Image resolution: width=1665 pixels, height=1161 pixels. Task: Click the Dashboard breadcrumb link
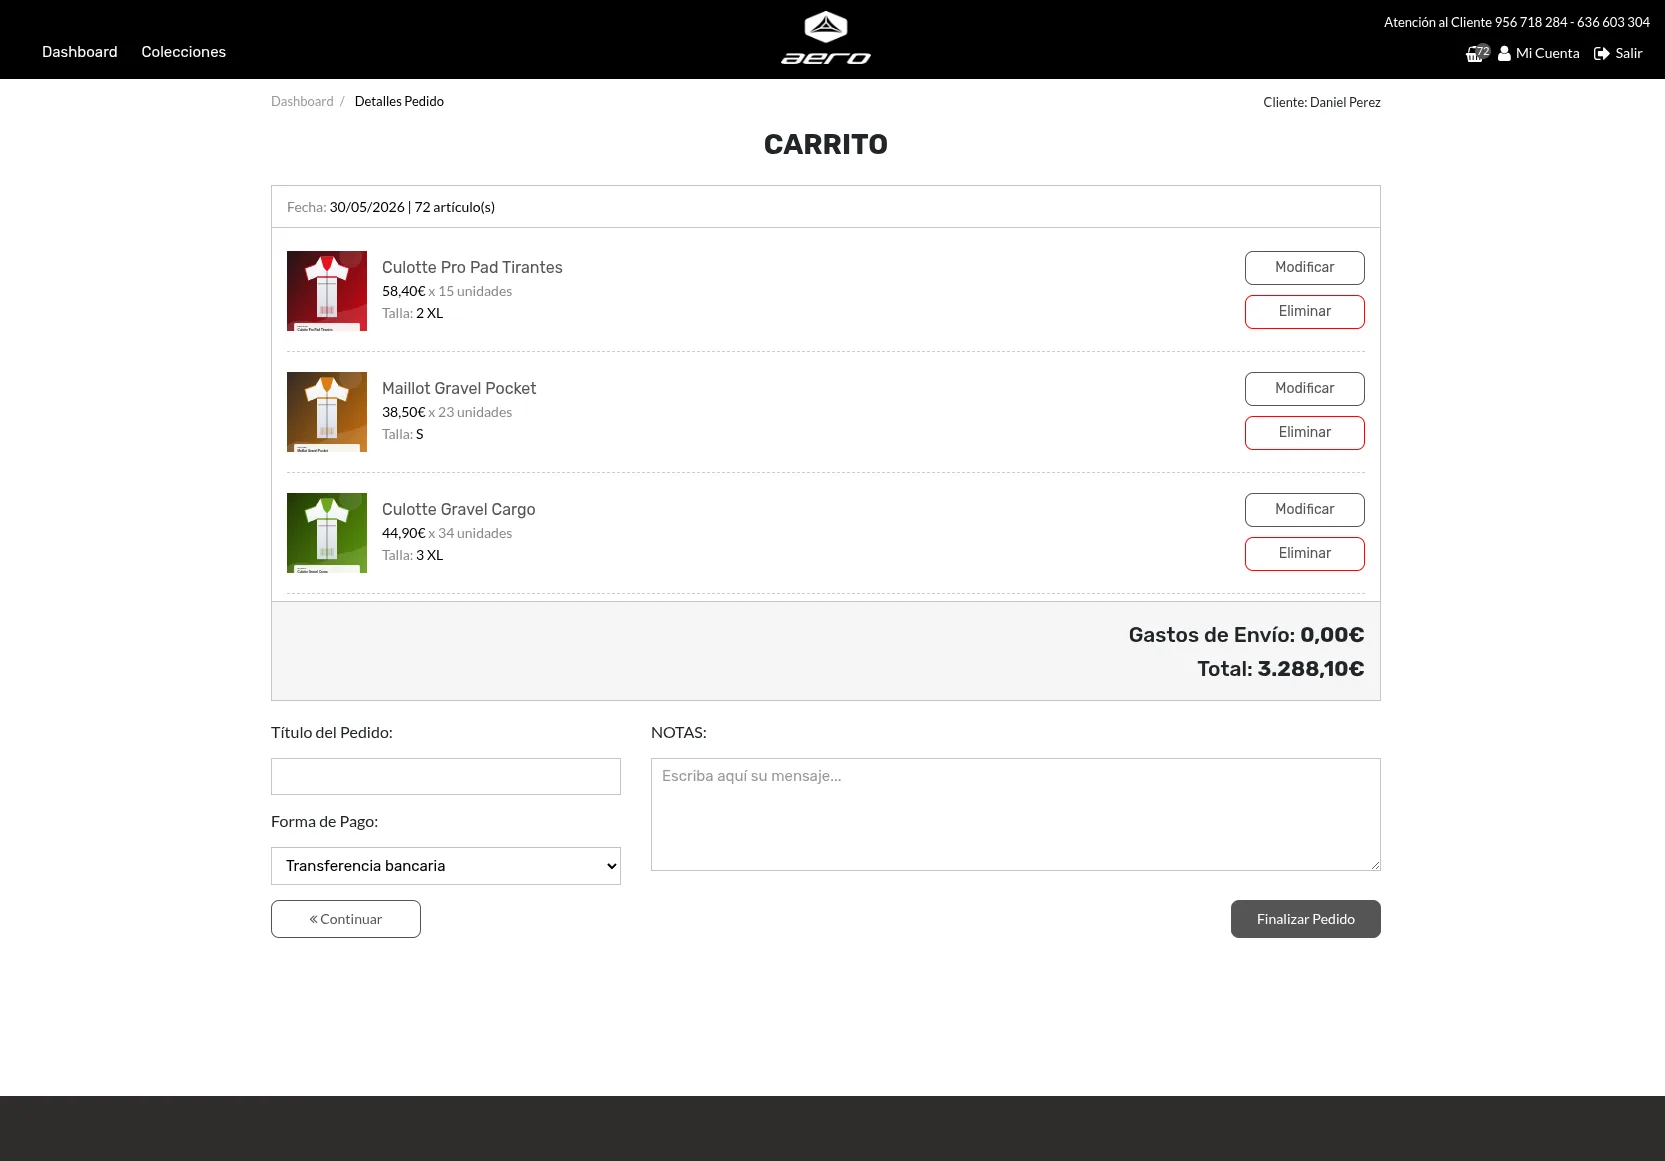(302, 102)
